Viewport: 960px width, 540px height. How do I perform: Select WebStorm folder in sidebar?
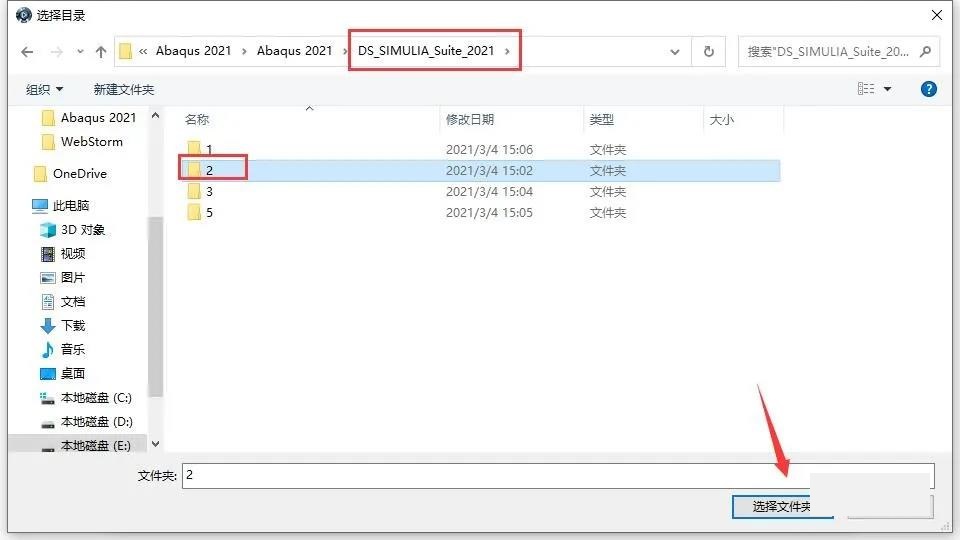[x=82, y=141]
